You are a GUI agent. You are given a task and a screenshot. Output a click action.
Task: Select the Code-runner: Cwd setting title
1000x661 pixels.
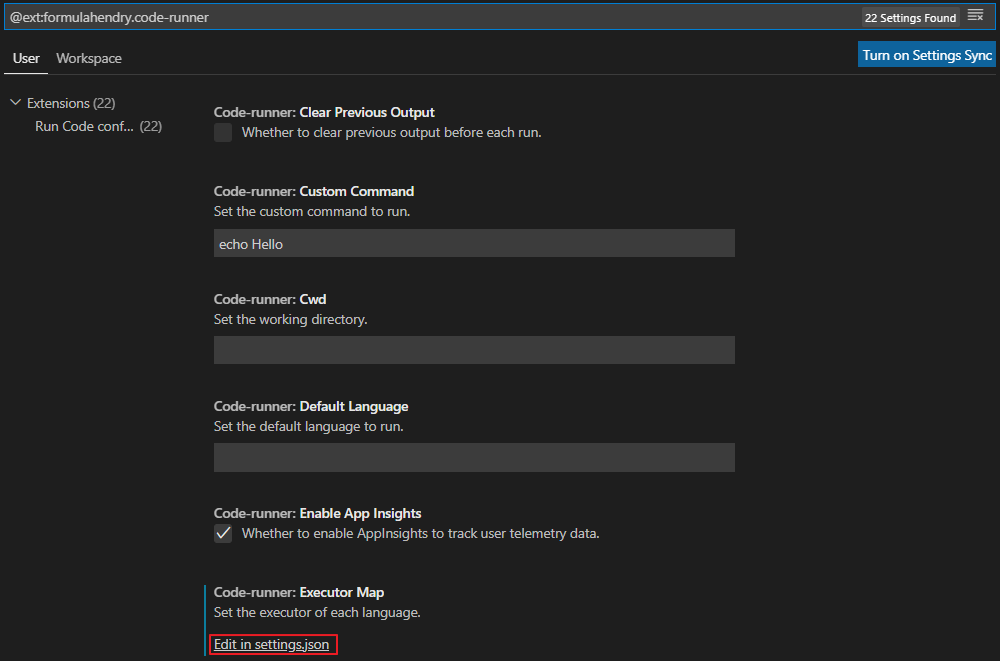click(270, 299)
